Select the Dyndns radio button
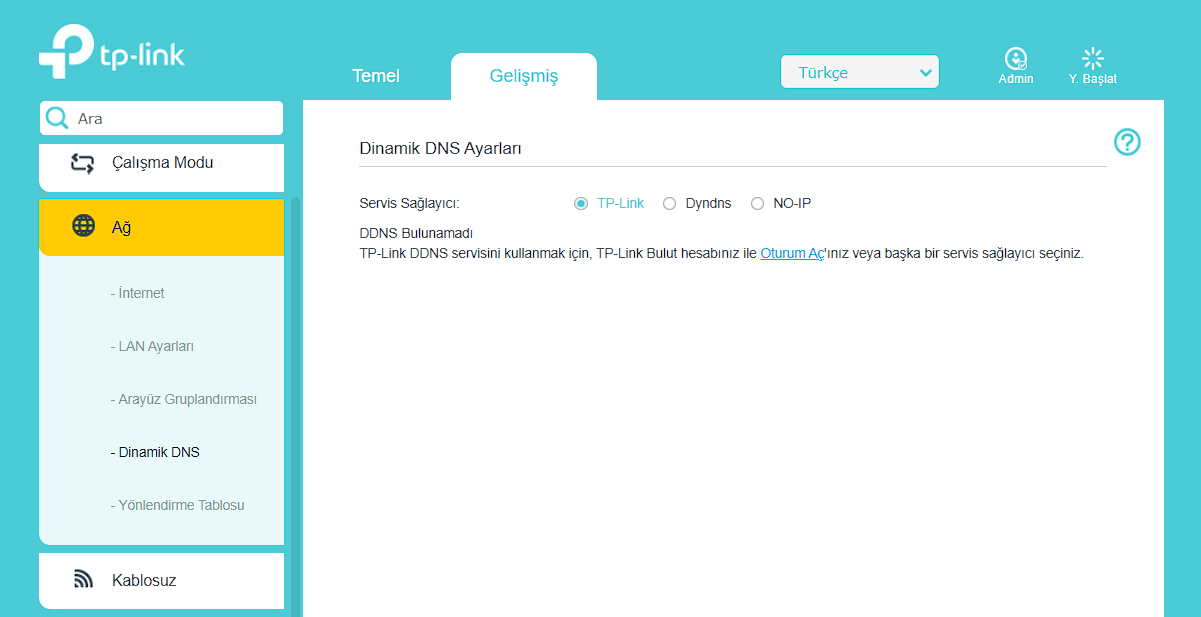 (670, 204)
